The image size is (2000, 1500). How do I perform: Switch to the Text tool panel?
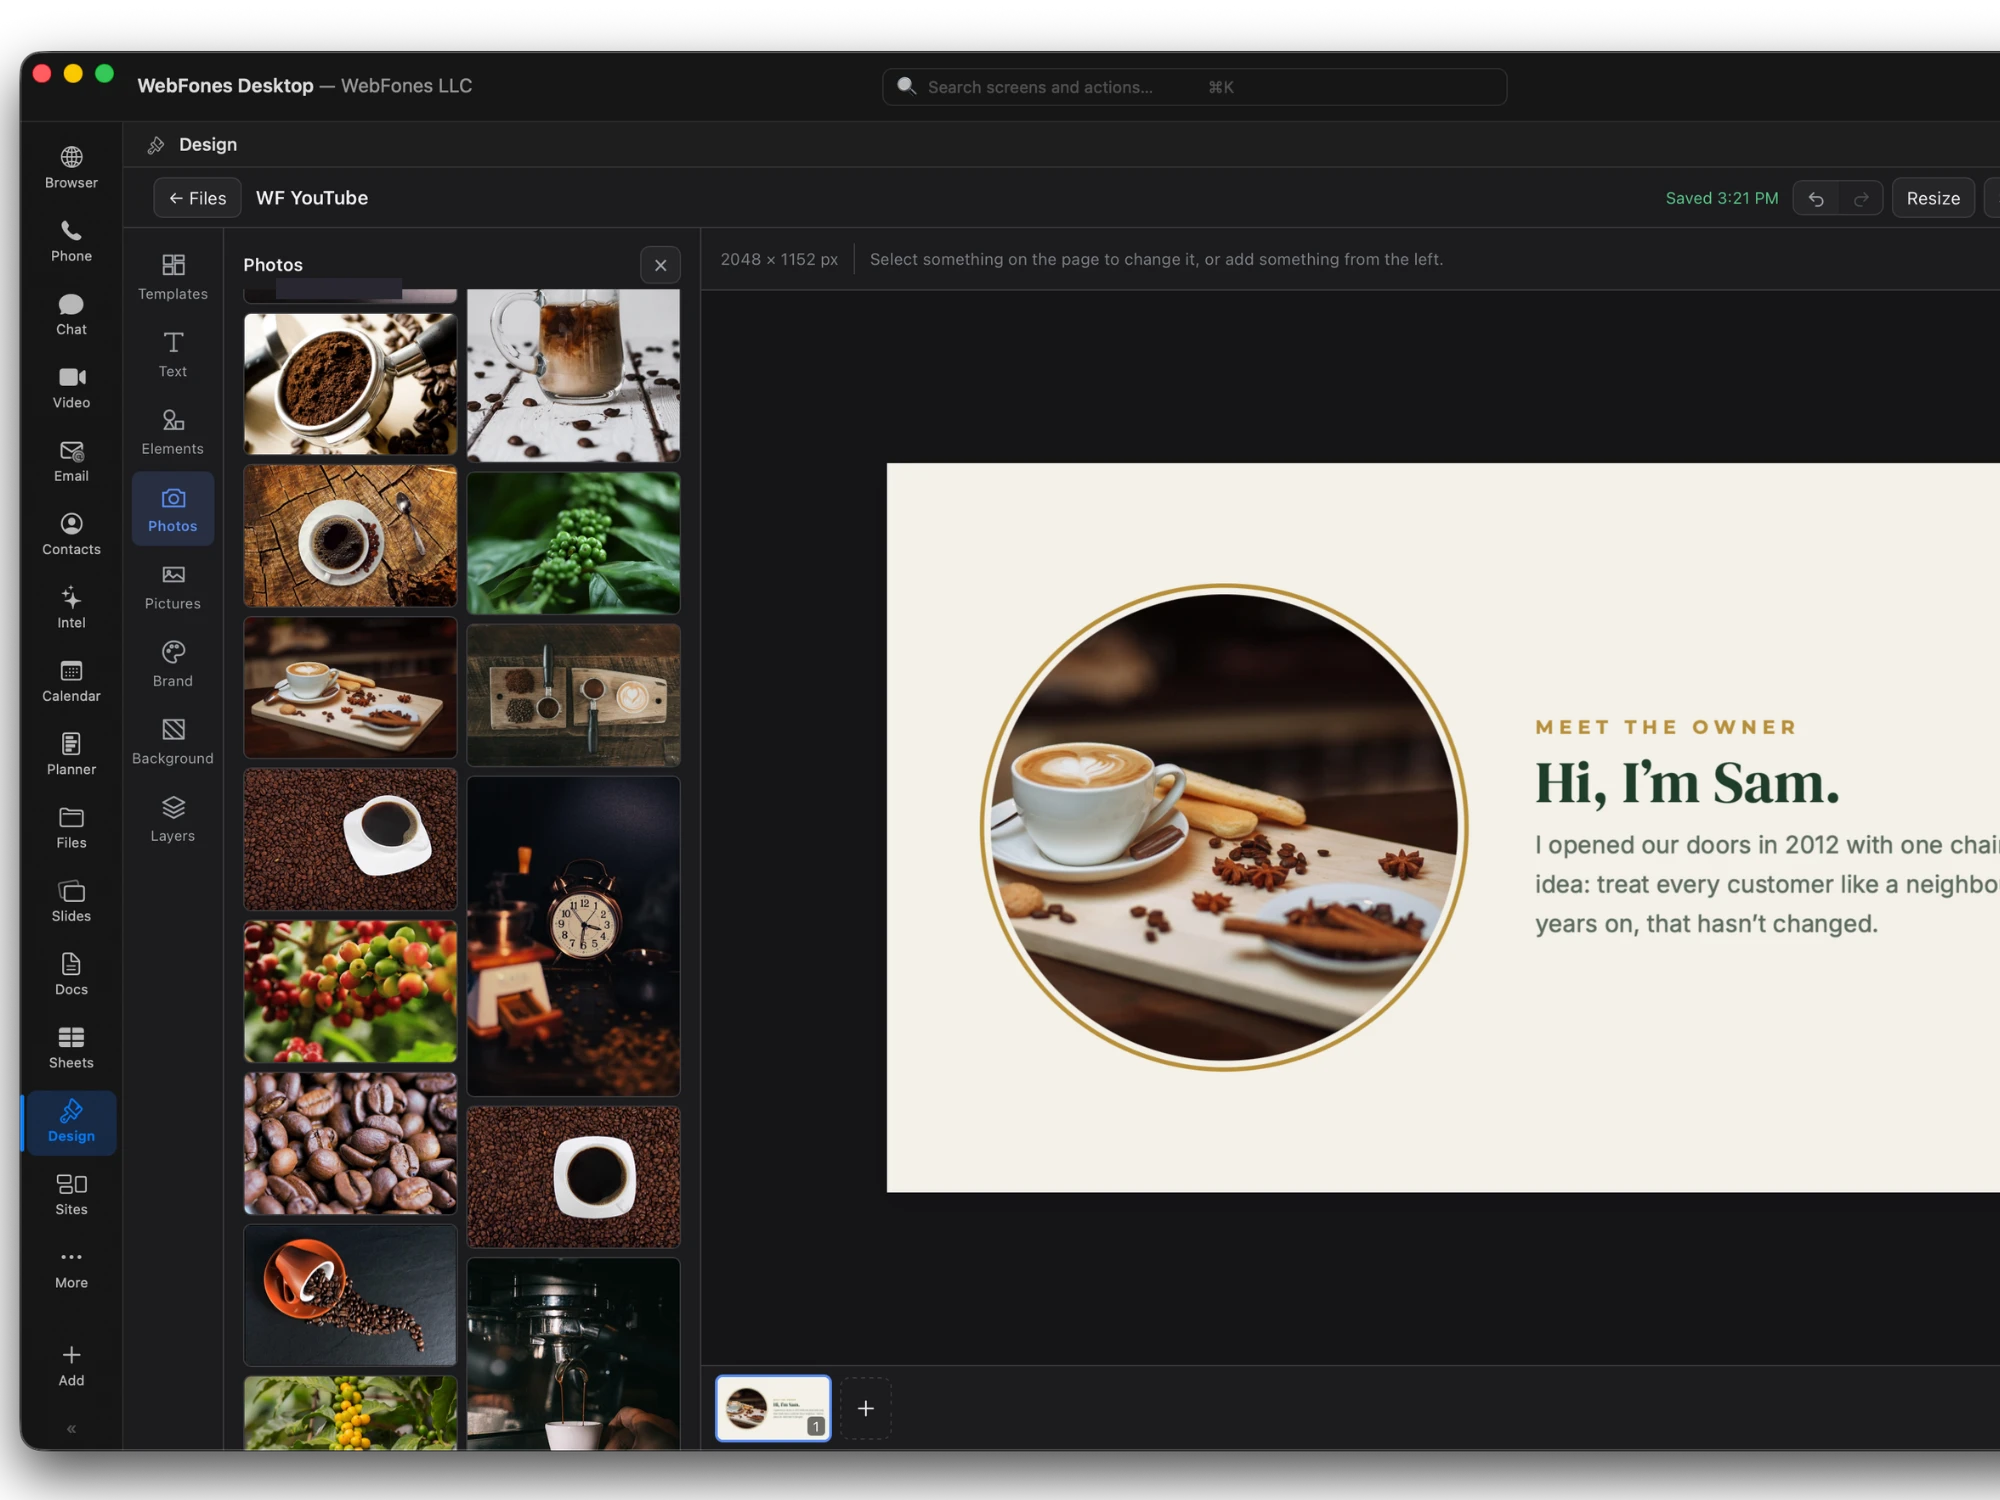[x=173, y=354]
